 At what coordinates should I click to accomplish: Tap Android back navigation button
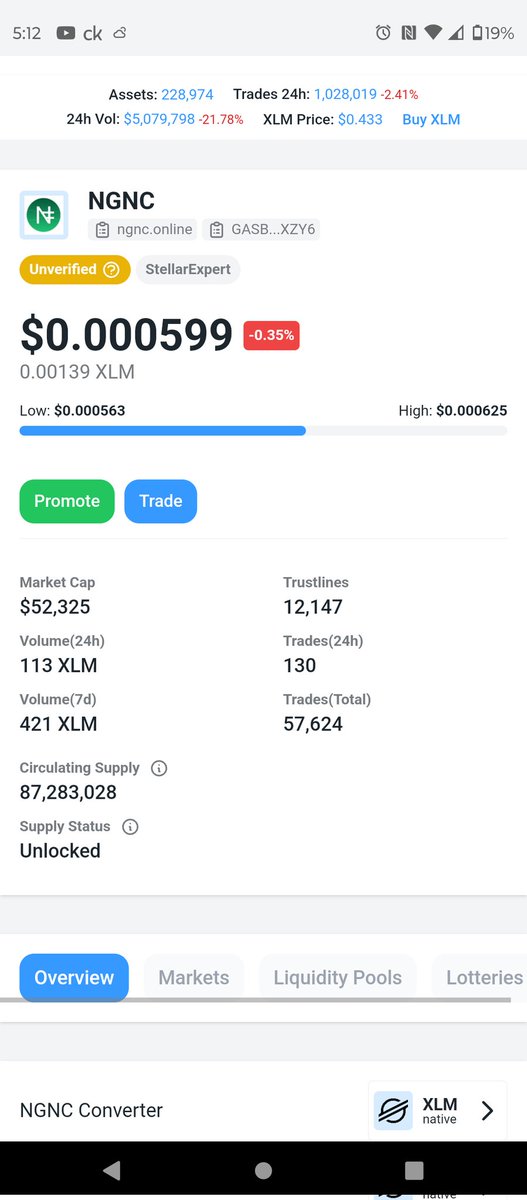coord(112,1170)
